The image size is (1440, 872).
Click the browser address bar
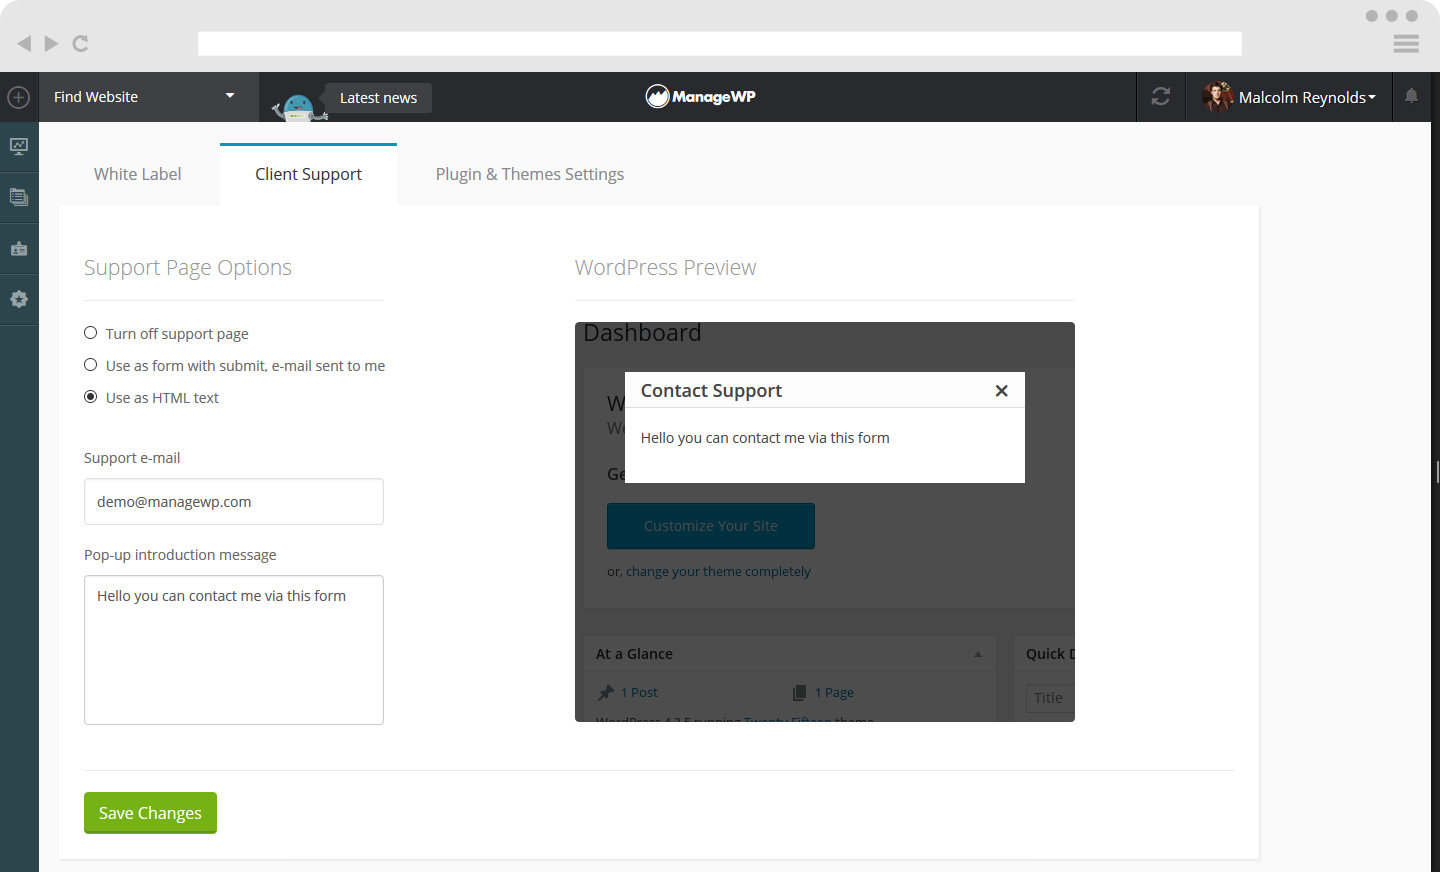(x=720, y=43)
